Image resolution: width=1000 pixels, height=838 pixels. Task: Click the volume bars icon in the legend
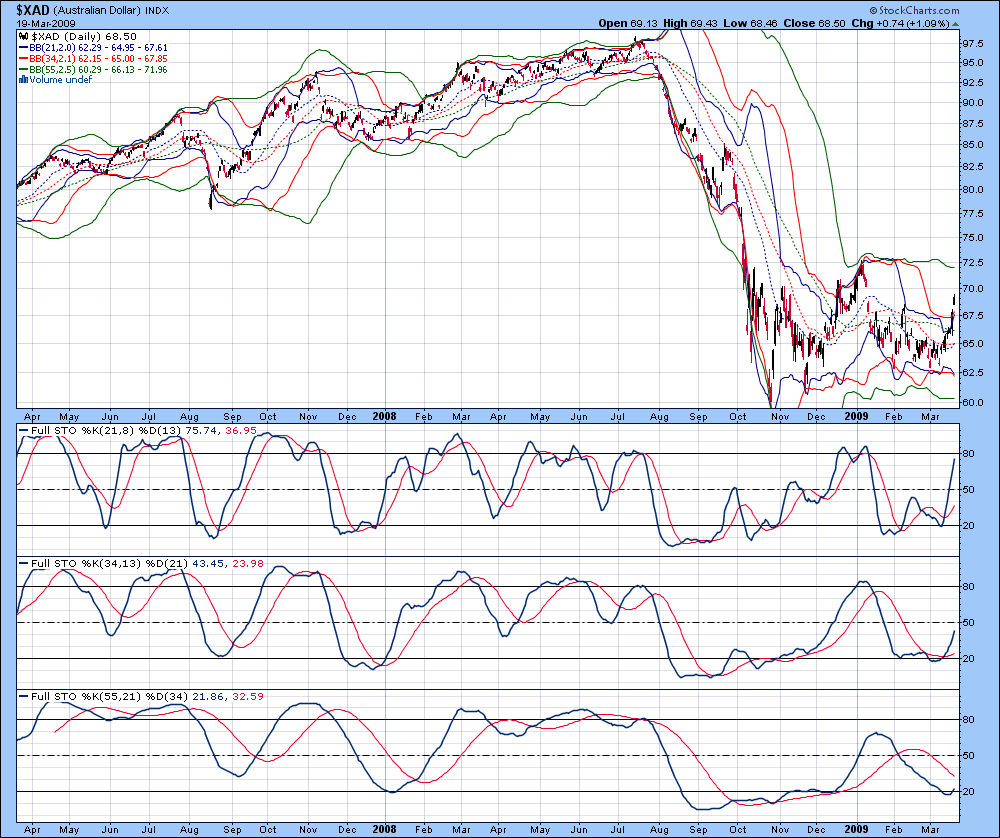tap(24, 80)
